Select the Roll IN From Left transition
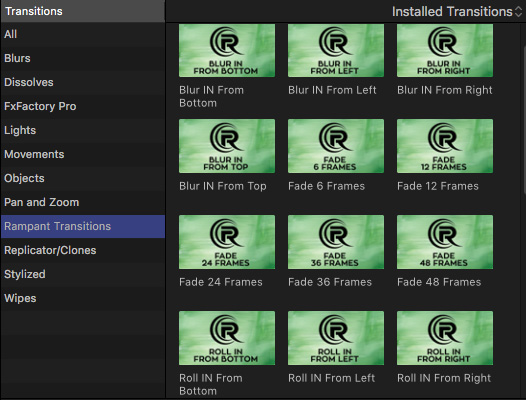Screen dimensions: 526x400 pos(336,338)
